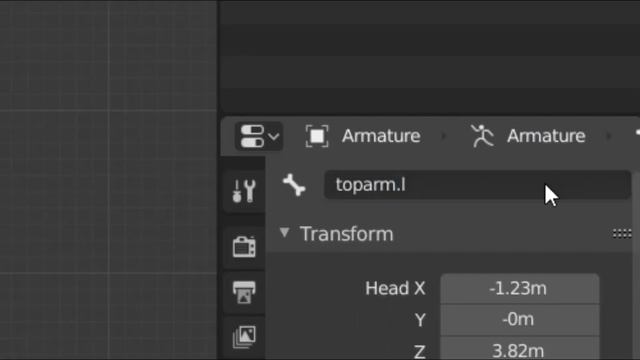The image size is (640, 360).
Task: Grab the Transform panel drag handle dots
Action: click(622, 233)
